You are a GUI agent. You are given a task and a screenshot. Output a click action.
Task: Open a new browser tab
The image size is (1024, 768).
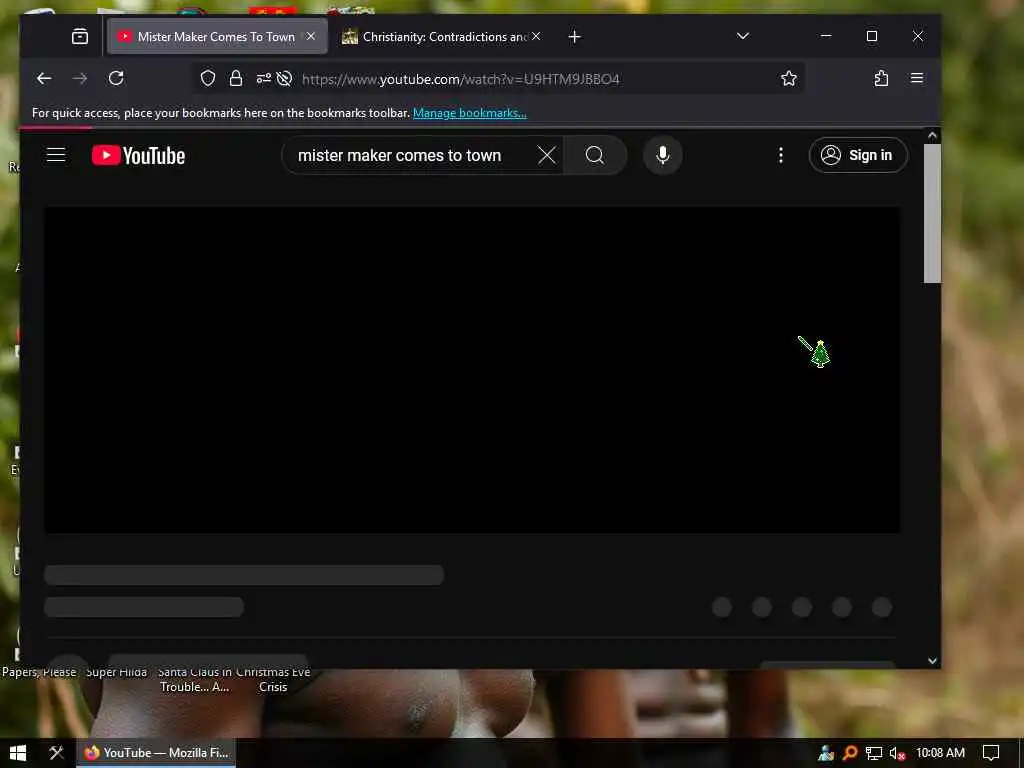[575, 37]
